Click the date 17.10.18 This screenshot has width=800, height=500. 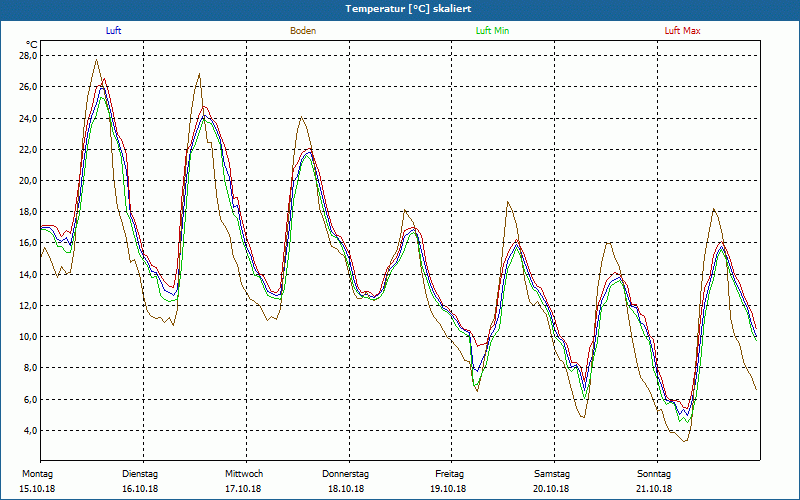(243, 489)
